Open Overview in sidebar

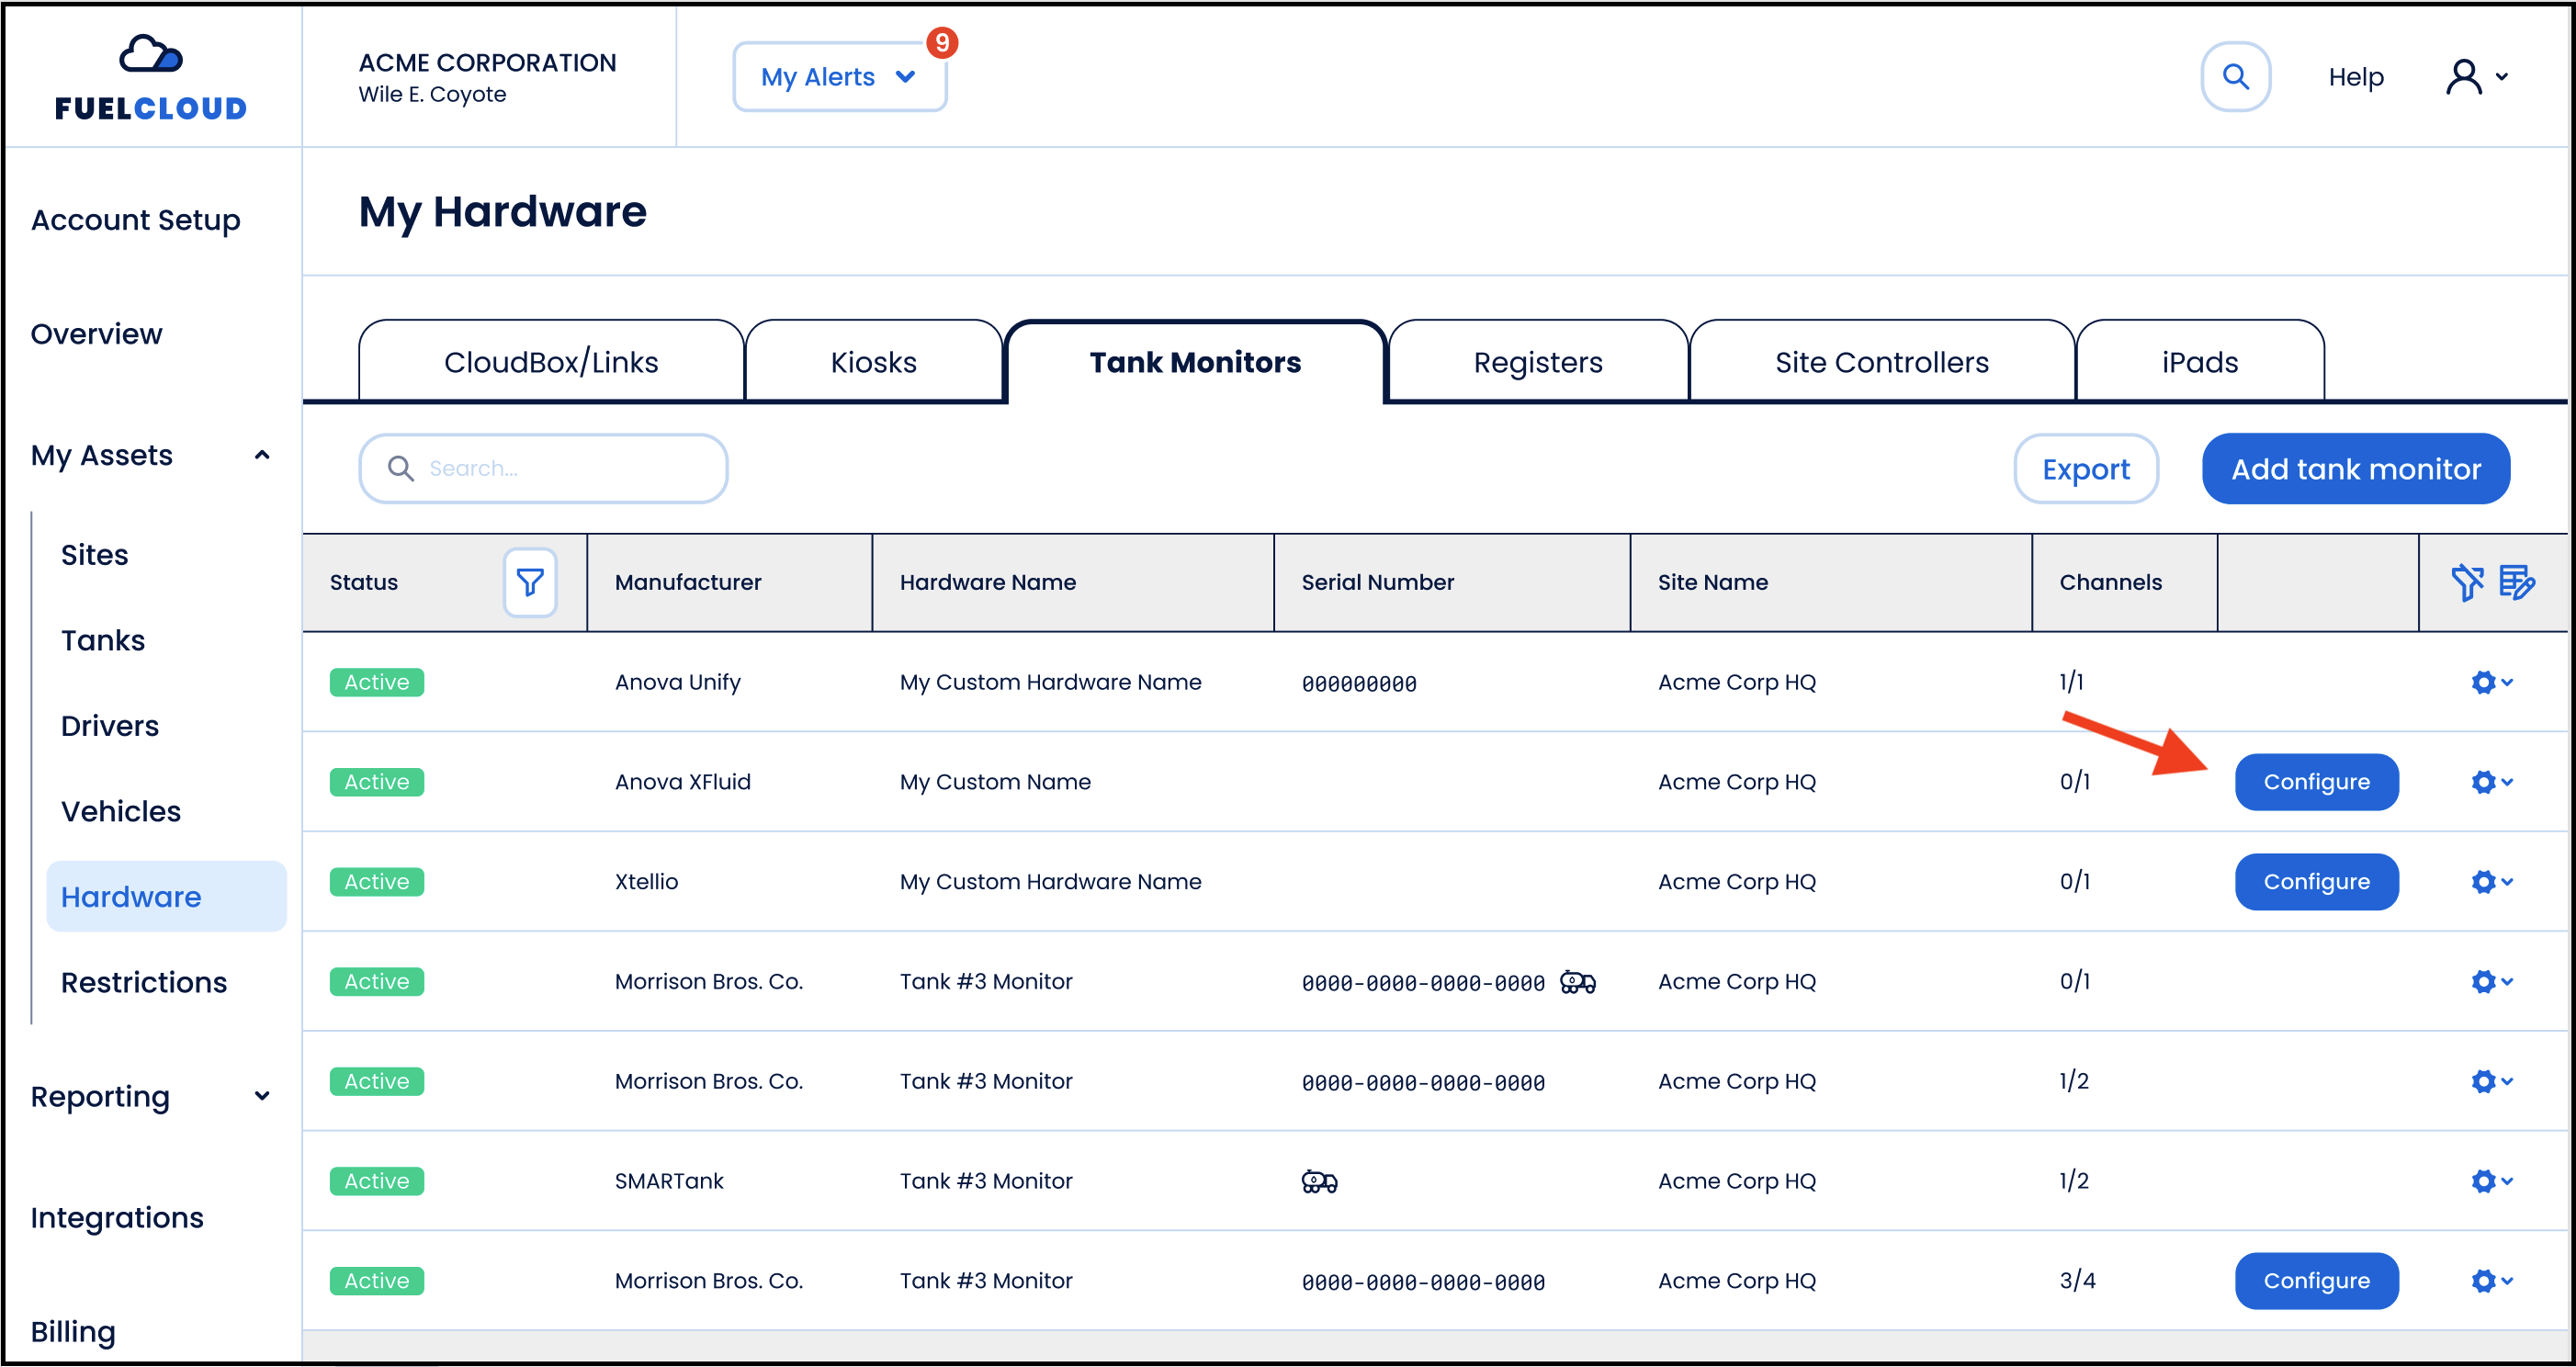96,334
